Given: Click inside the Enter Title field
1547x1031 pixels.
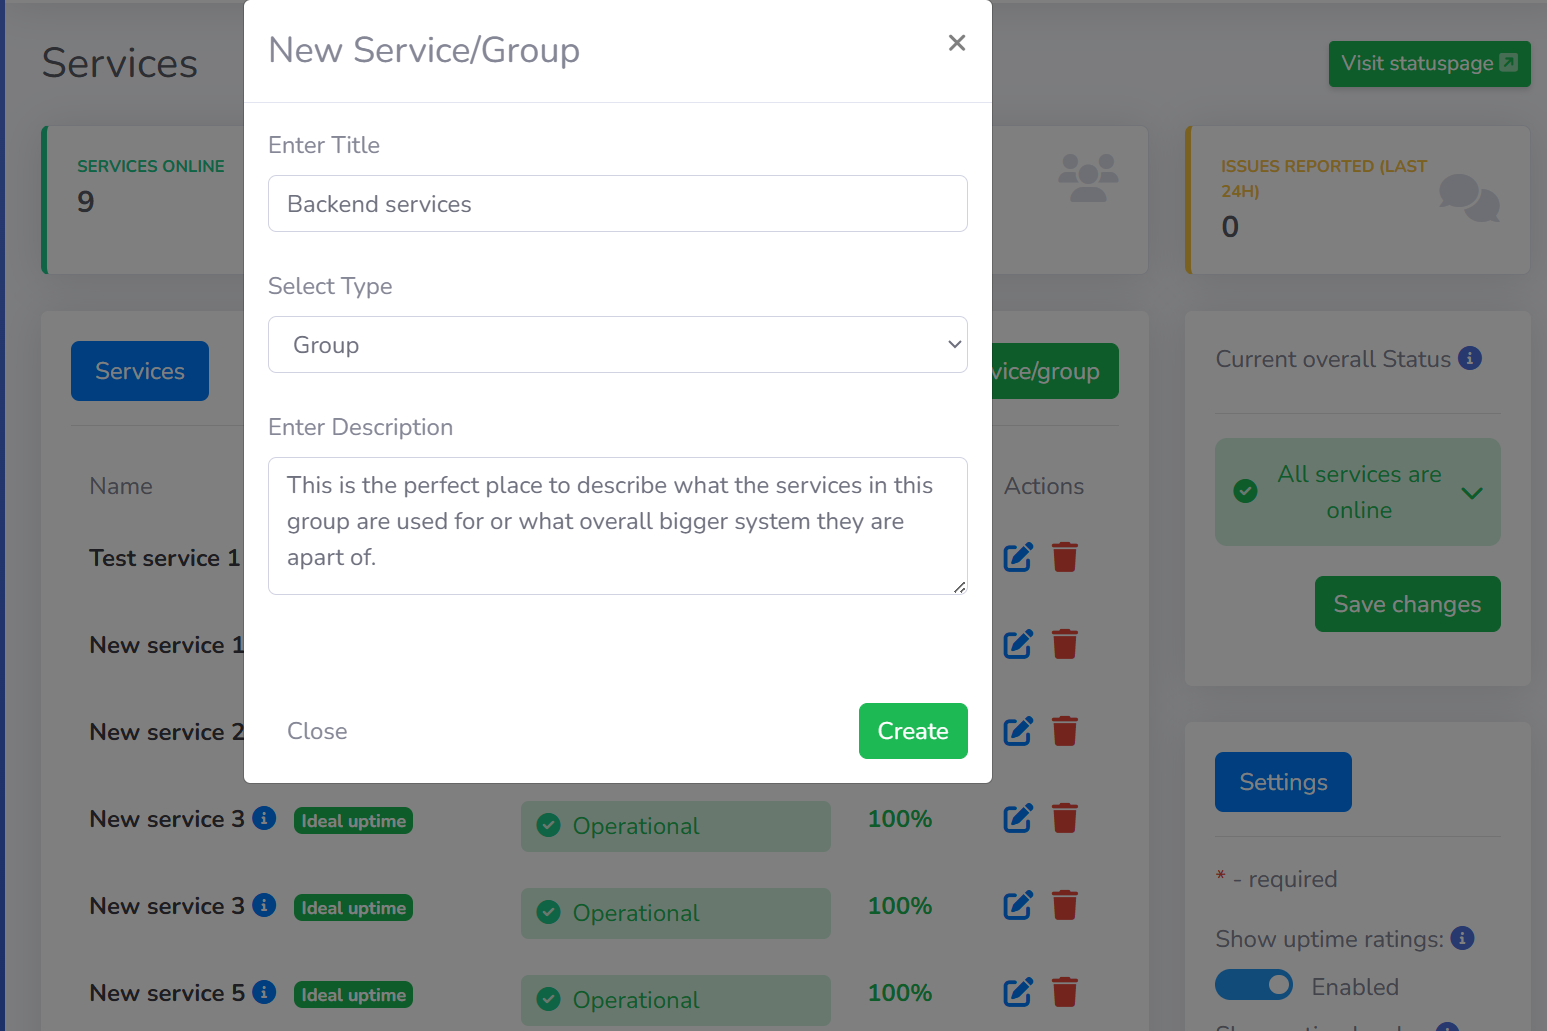Looking at the screenshot, I should pos(617,203).
